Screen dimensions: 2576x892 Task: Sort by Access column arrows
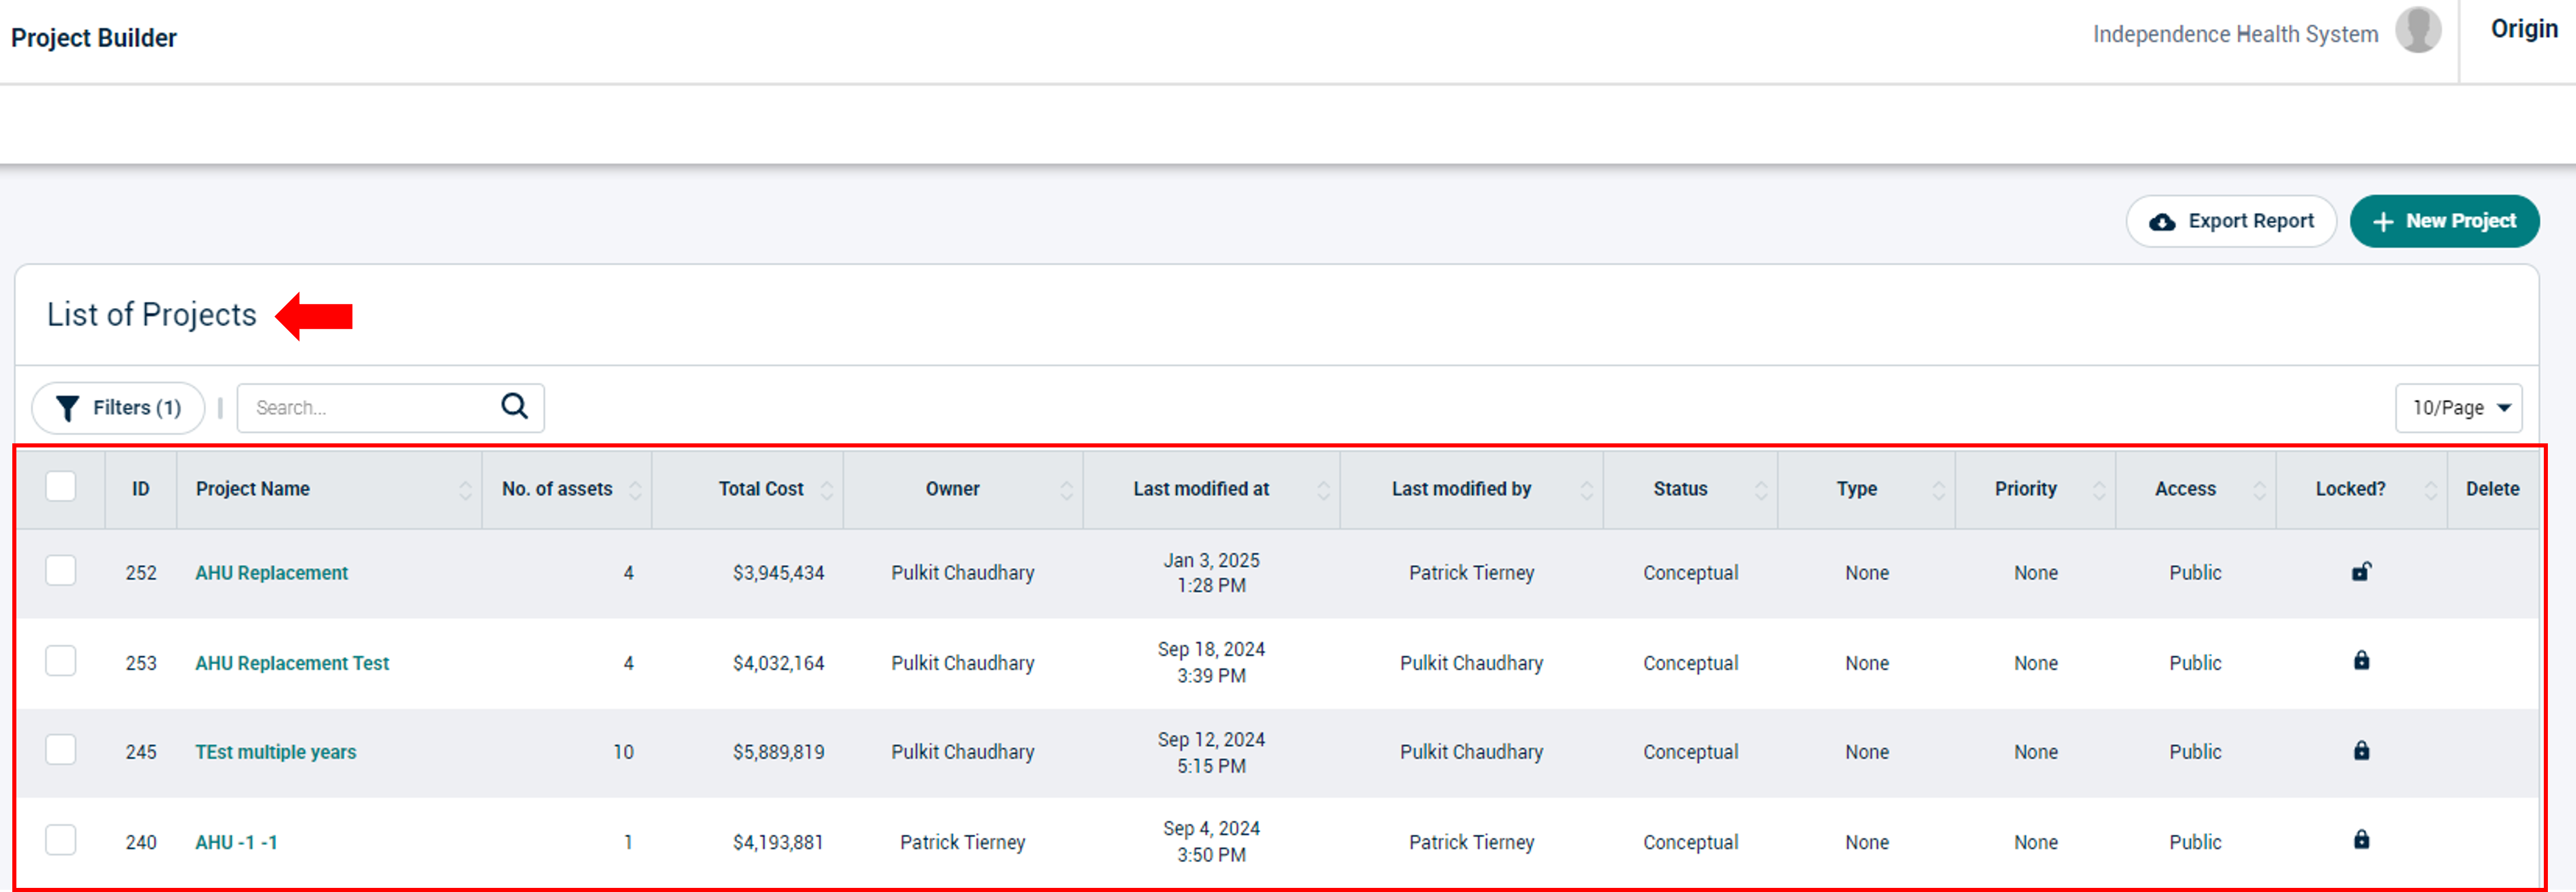(x=2260, y=490)
